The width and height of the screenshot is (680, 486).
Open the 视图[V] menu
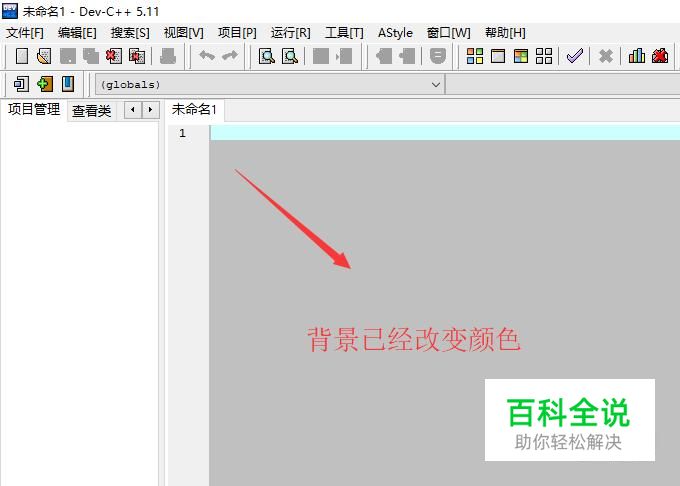tap(183, 33)
